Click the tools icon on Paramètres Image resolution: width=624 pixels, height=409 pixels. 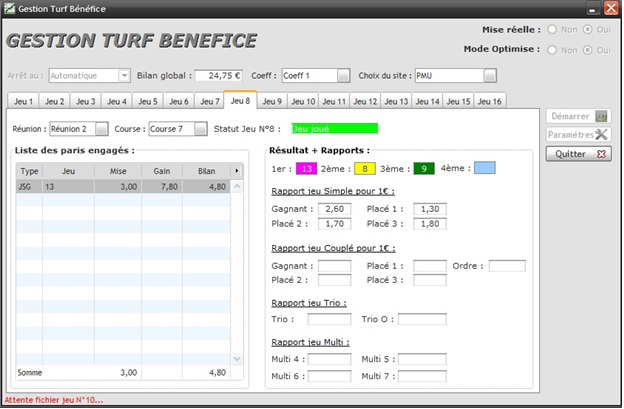pyautogui.click(x=601, y=135)
